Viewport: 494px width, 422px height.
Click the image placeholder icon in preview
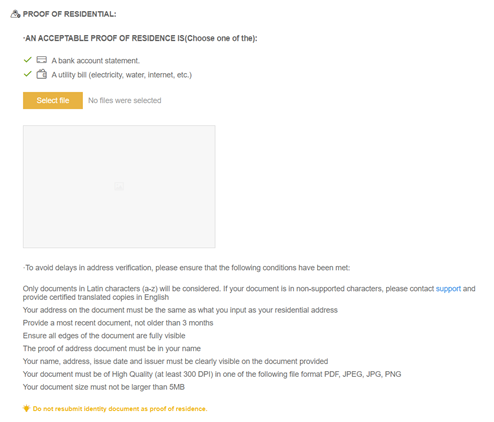[119, 186]
